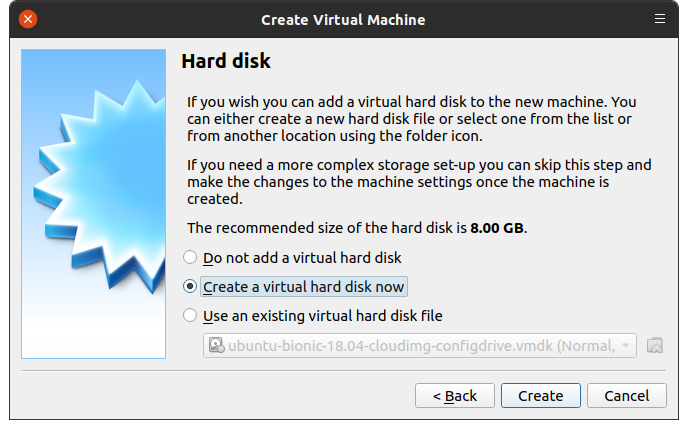Screen dimensions: 688x429
Task: Click the folder icon to browse disk files
Action: [655, 346]
